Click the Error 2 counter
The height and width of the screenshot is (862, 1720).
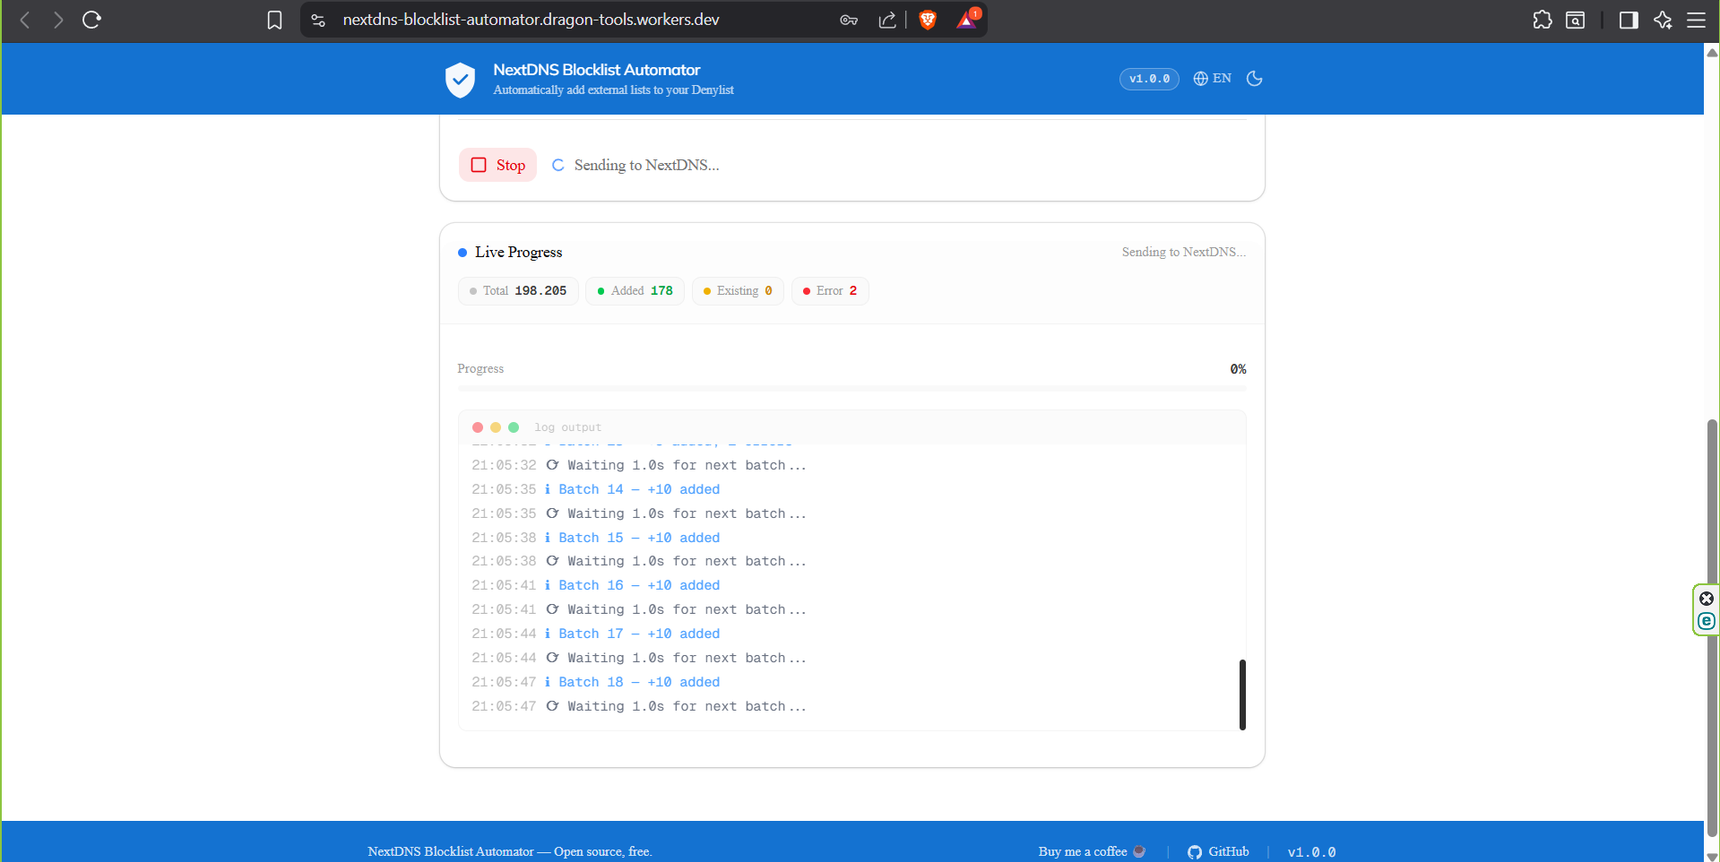click(830, 291)
